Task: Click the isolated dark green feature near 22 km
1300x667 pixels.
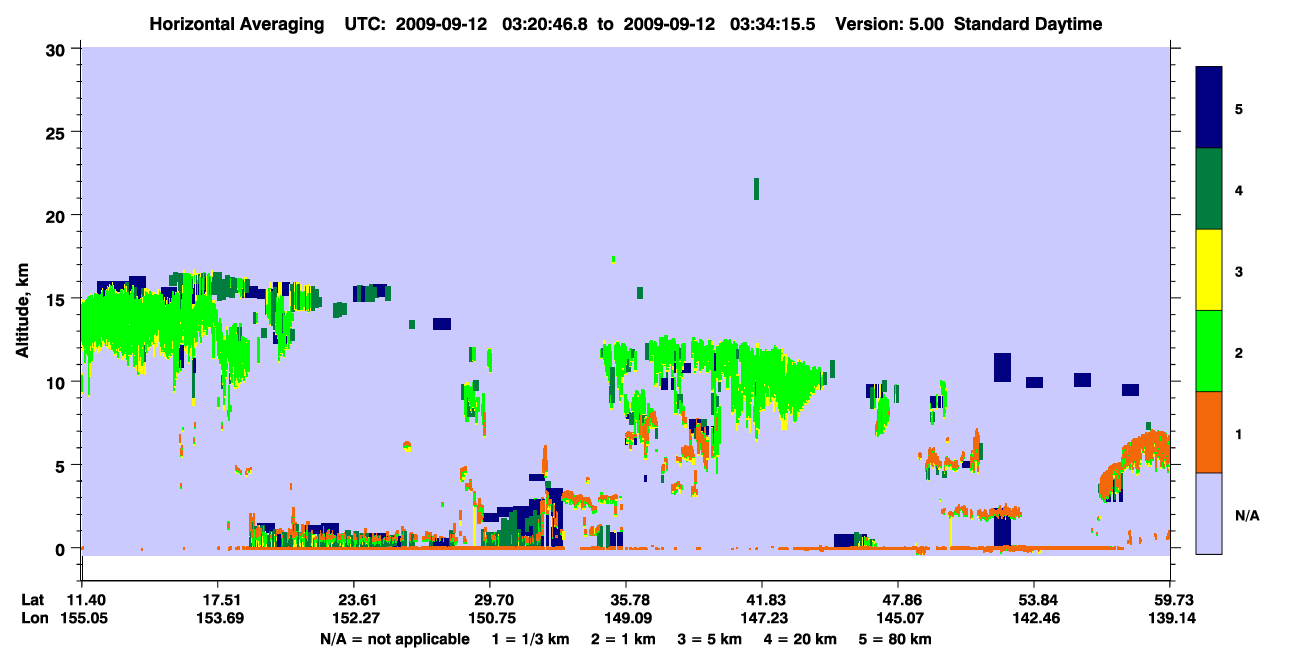Action: point(756,189)
